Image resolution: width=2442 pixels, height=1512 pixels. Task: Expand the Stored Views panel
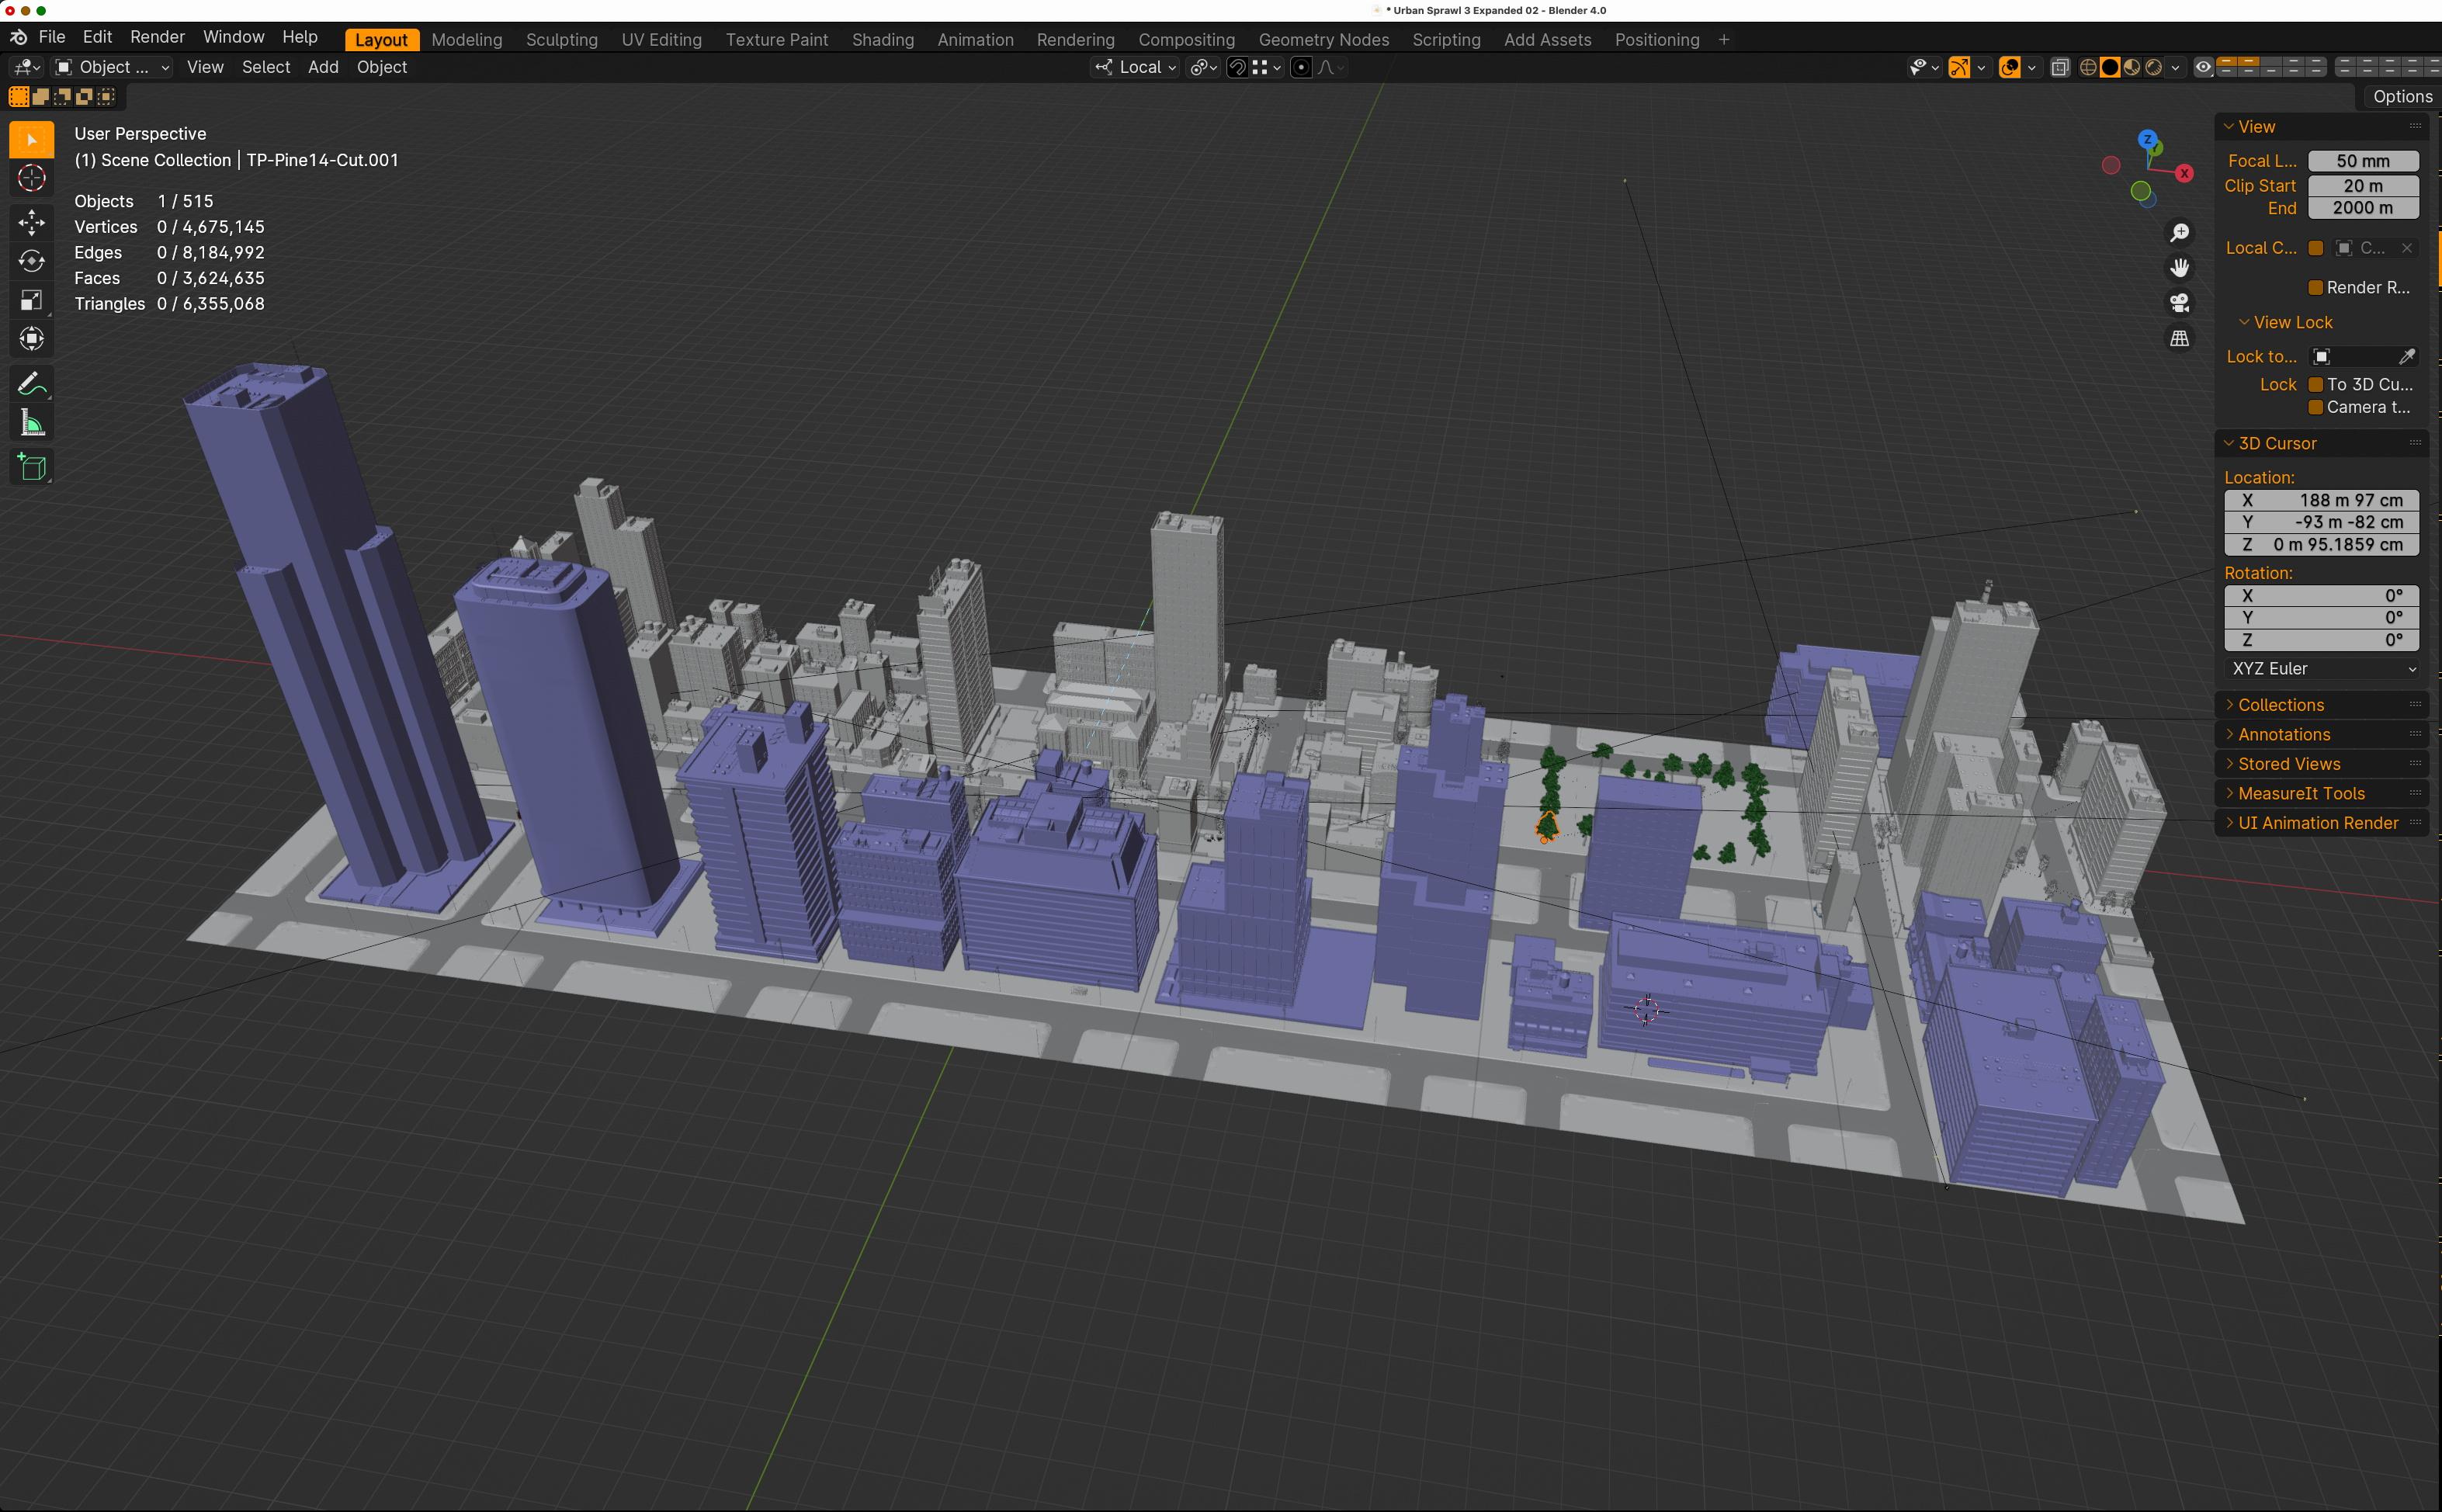click(x=2288, y=764)
